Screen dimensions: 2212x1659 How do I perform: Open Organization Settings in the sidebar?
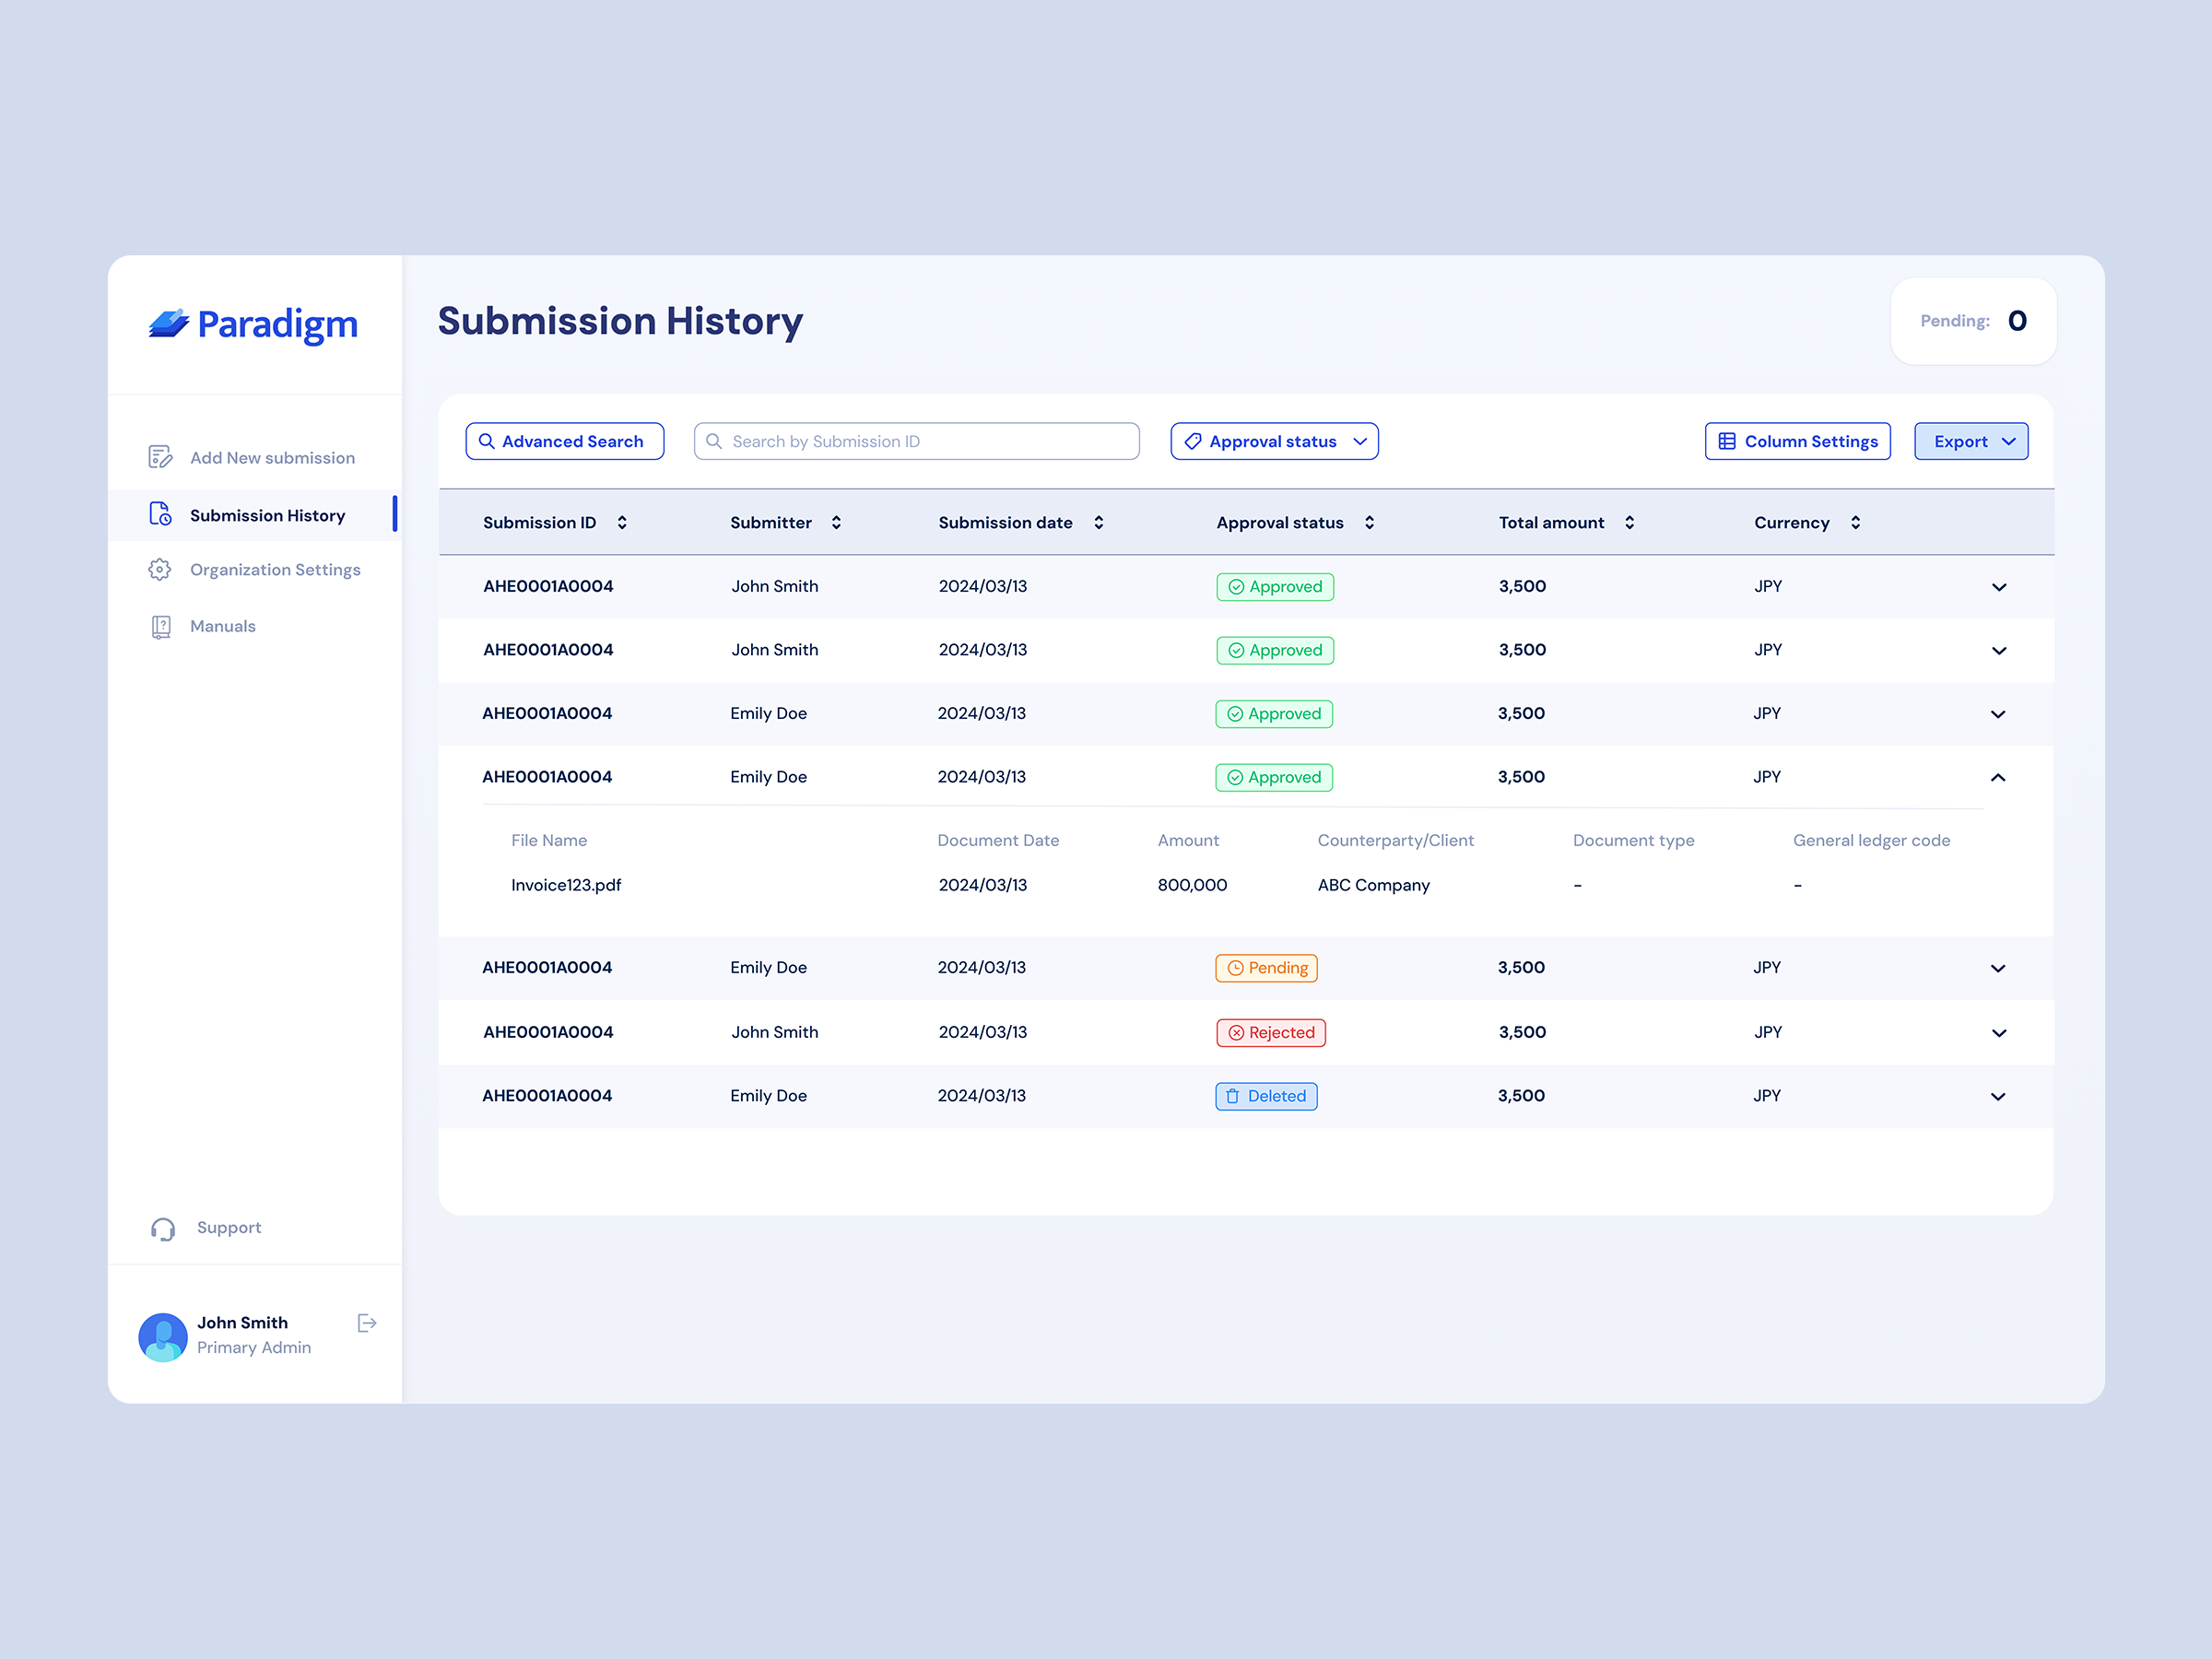pyautogui.click(x=254, y=569)
